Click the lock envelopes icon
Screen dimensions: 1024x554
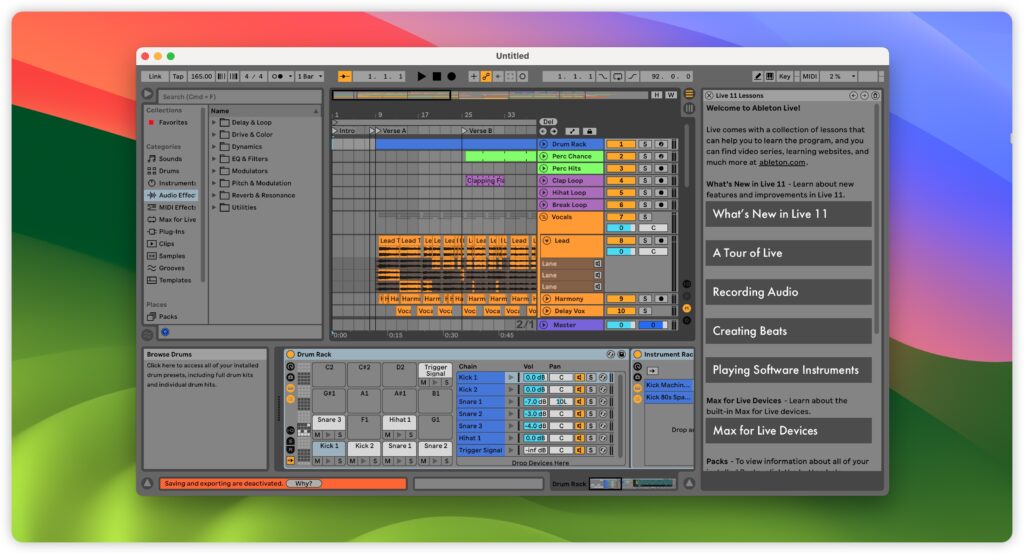(589, 131)
